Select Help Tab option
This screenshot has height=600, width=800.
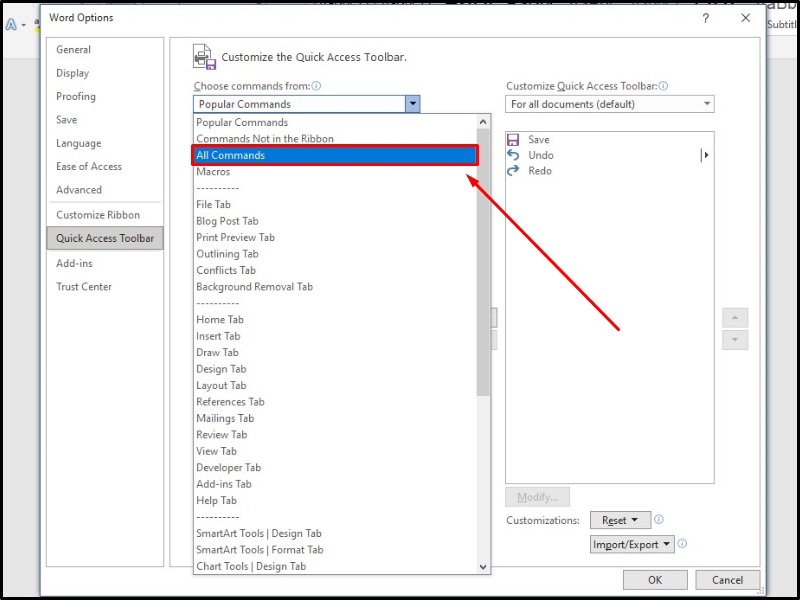click(x=335, y=501)
